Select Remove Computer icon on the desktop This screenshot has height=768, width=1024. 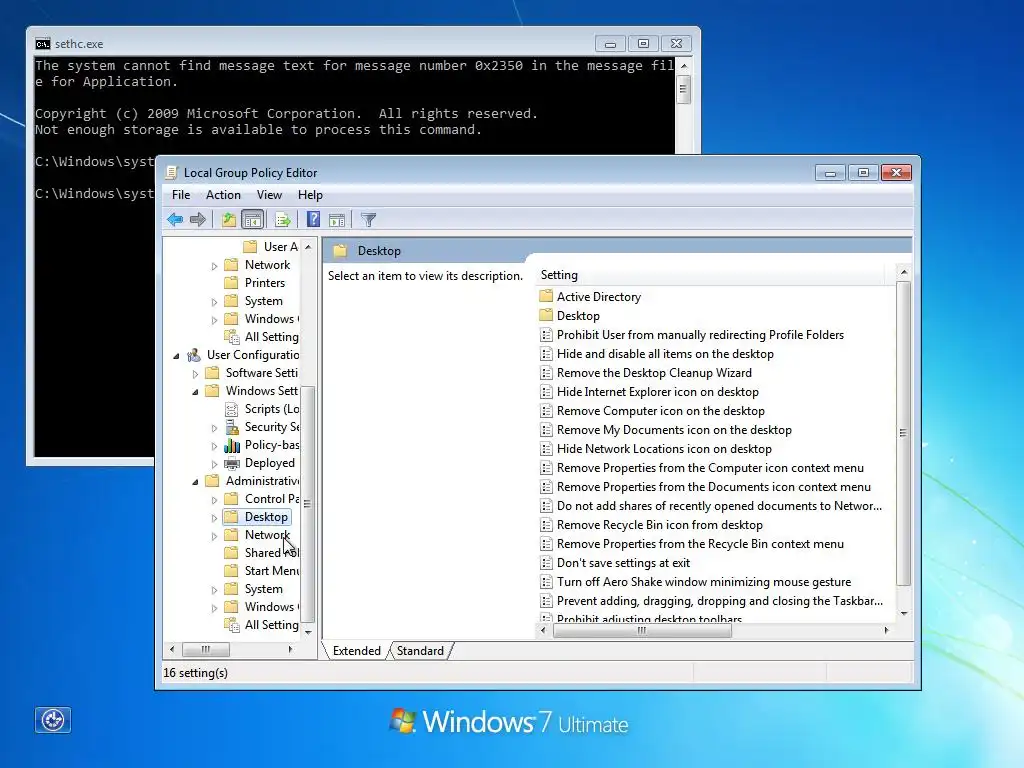coord(660,411)
